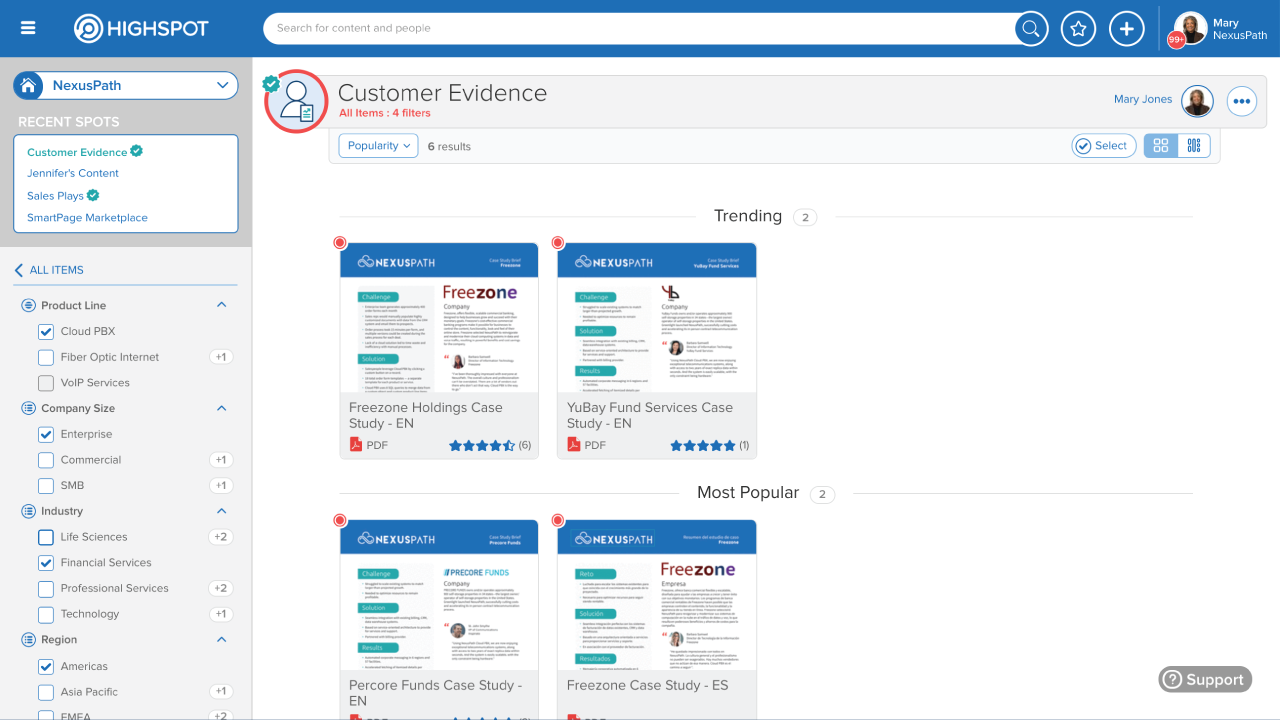This screenshot has height=720, width=1280.
Task: Click the Freezone Case Study - ES title
Action: (647, 685)
